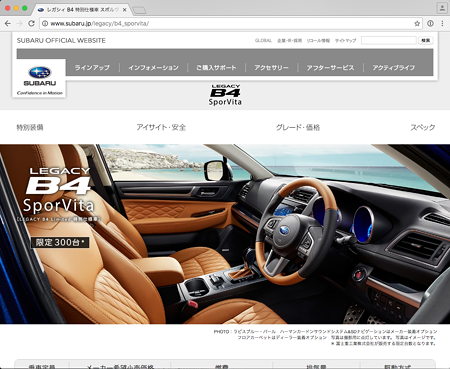
Task: Open the リコール情報 link
Action: point(318,41)
